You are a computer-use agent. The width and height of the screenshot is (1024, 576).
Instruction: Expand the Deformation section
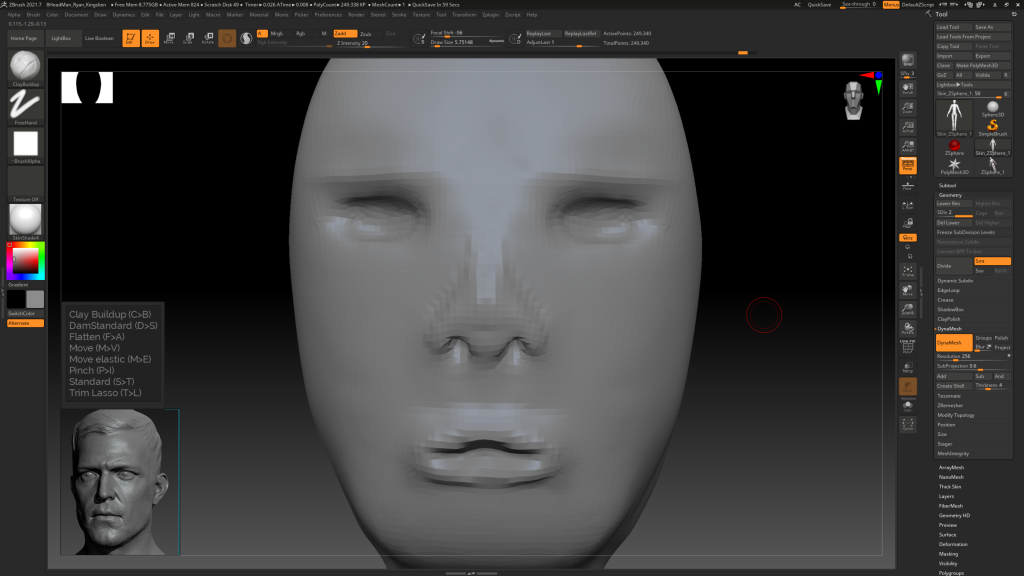953,544
